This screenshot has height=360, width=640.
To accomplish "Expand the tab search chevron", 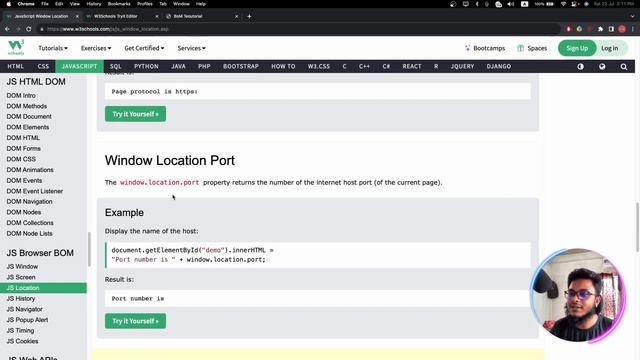I will (632, 16).
